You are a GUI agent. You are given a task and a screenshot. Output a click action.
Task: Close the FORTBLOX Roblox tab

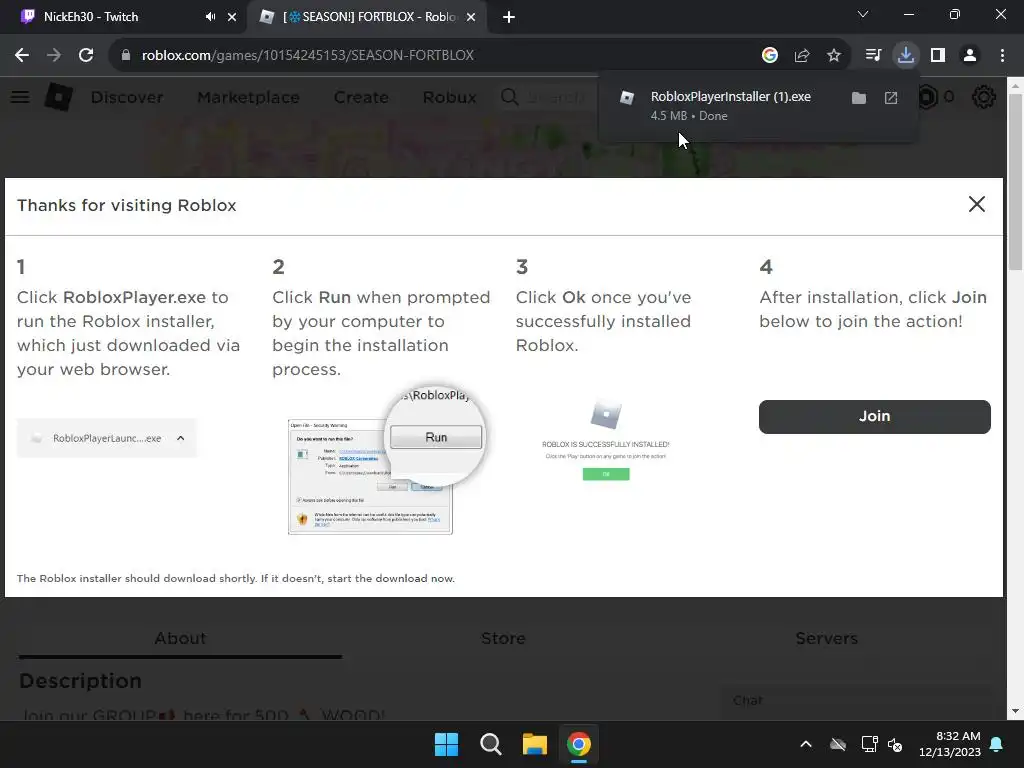click(x=471, y=17)
